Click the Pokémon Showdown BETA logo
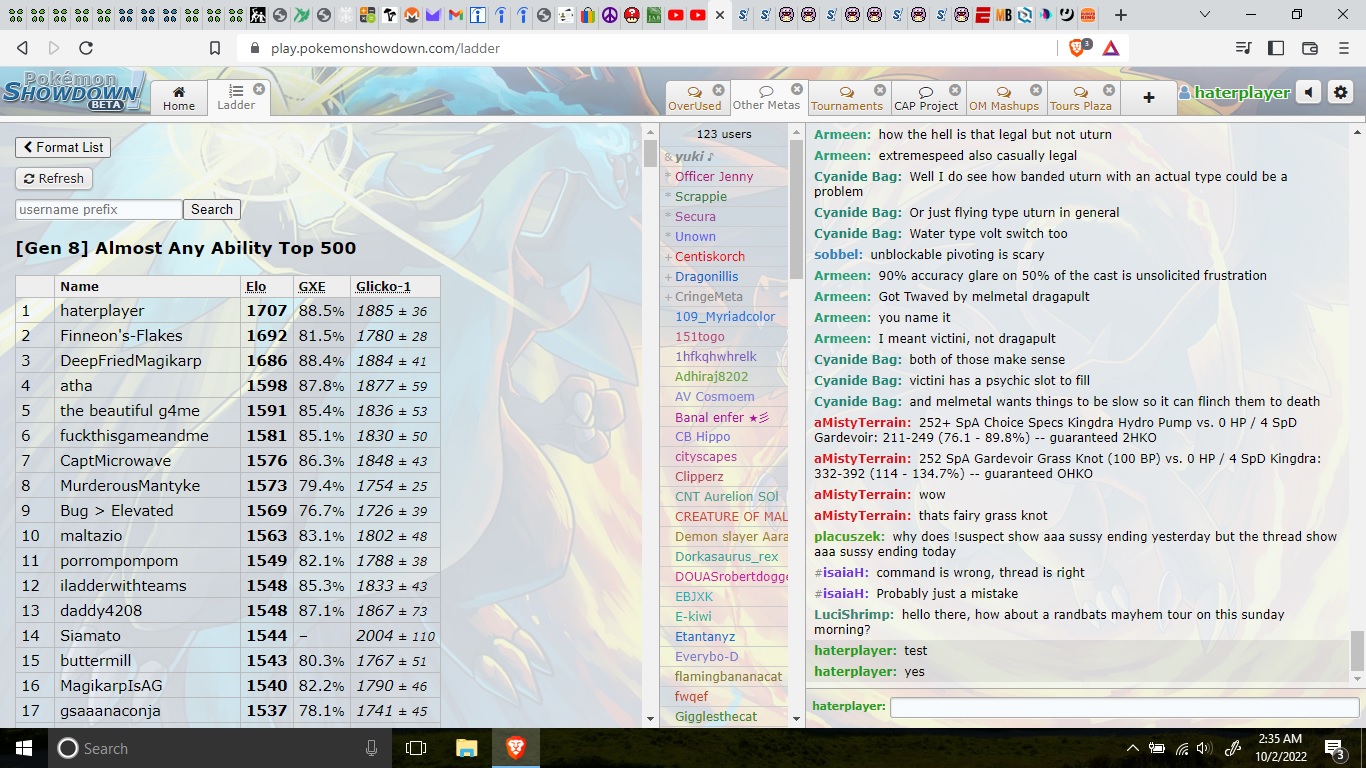1366x768 pixels. [75, 91]
